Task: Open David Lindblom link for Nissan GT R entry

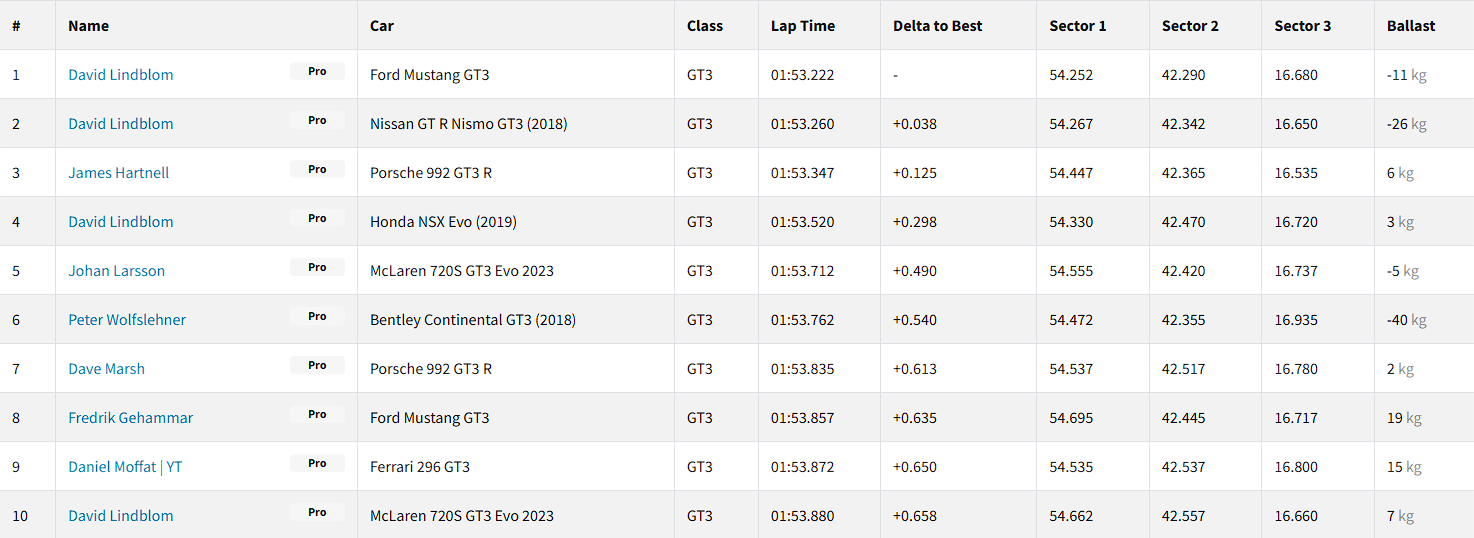Action: [x=121, y=124]
